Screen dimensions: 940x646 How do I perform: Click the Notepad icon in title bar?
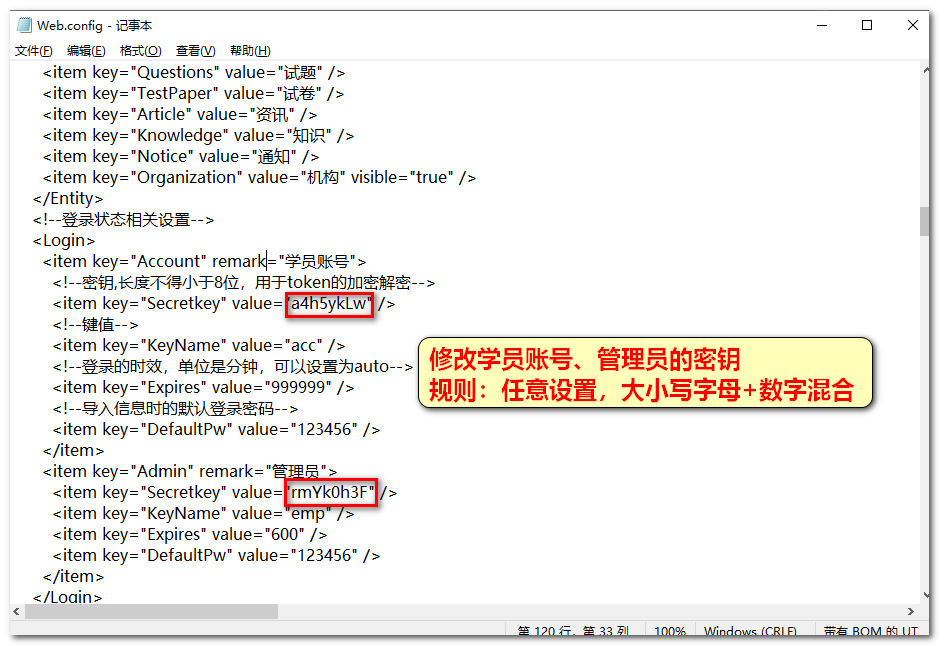[24, 26]
